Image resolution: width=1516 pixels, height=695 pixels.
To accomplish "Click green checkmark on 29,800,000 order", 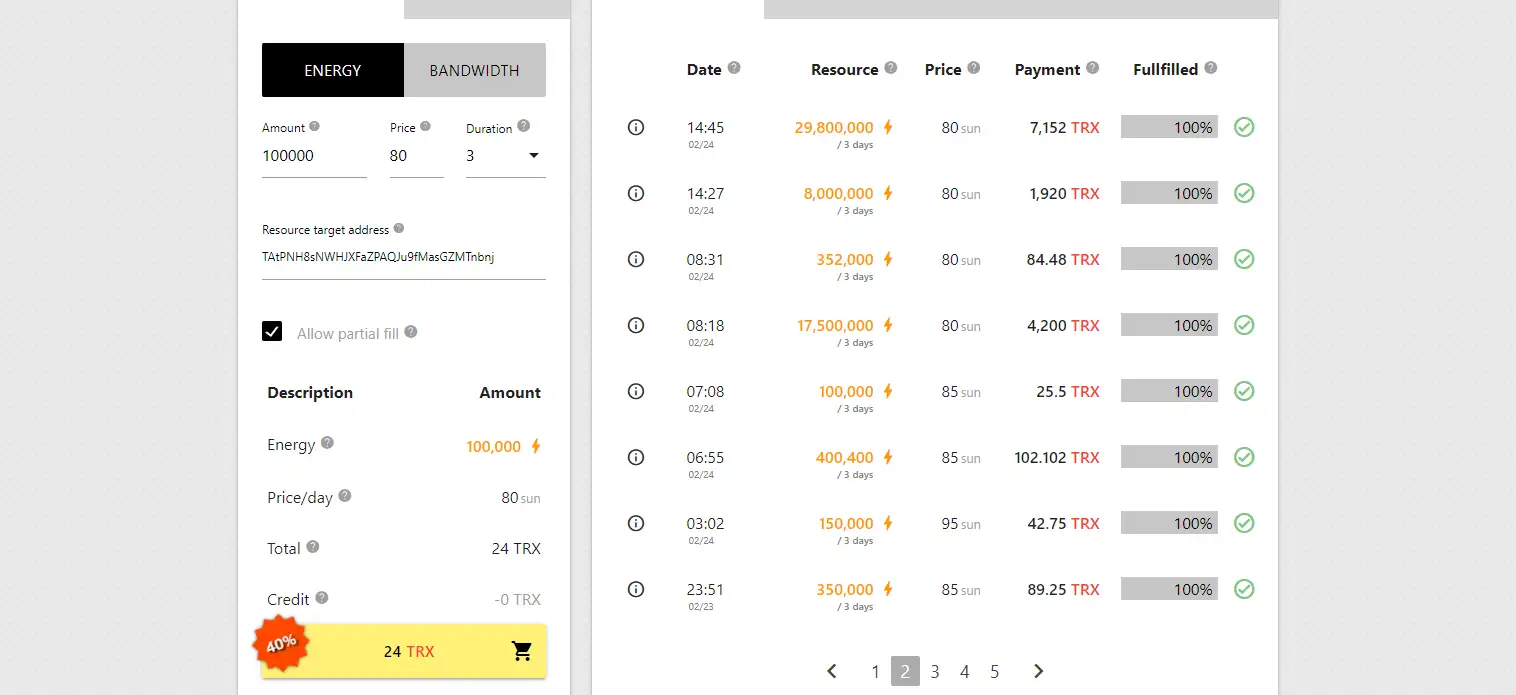I will (1244, 127).
